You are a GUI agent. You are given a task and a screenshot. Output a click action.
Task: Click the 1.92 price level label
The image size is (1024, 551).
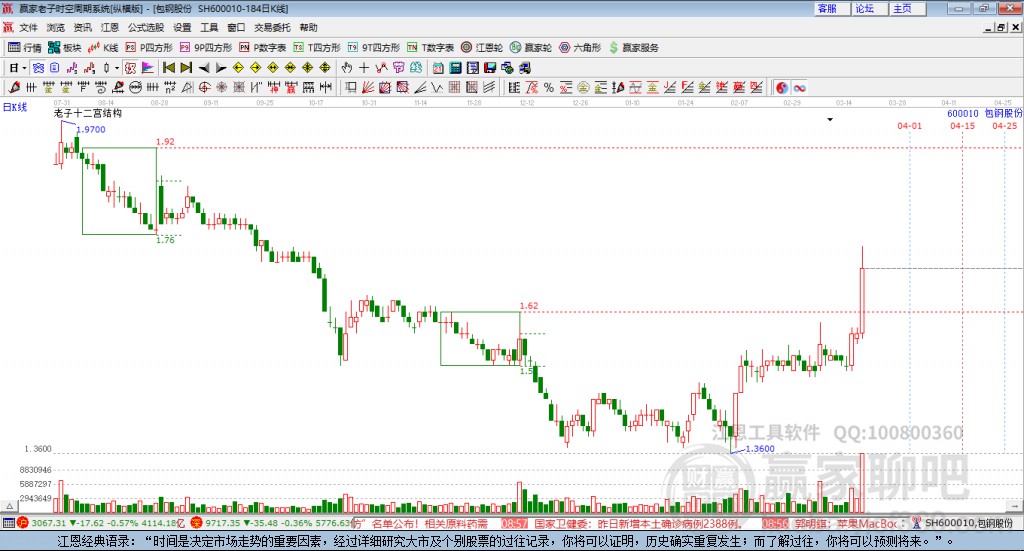(x=165, y=142)
